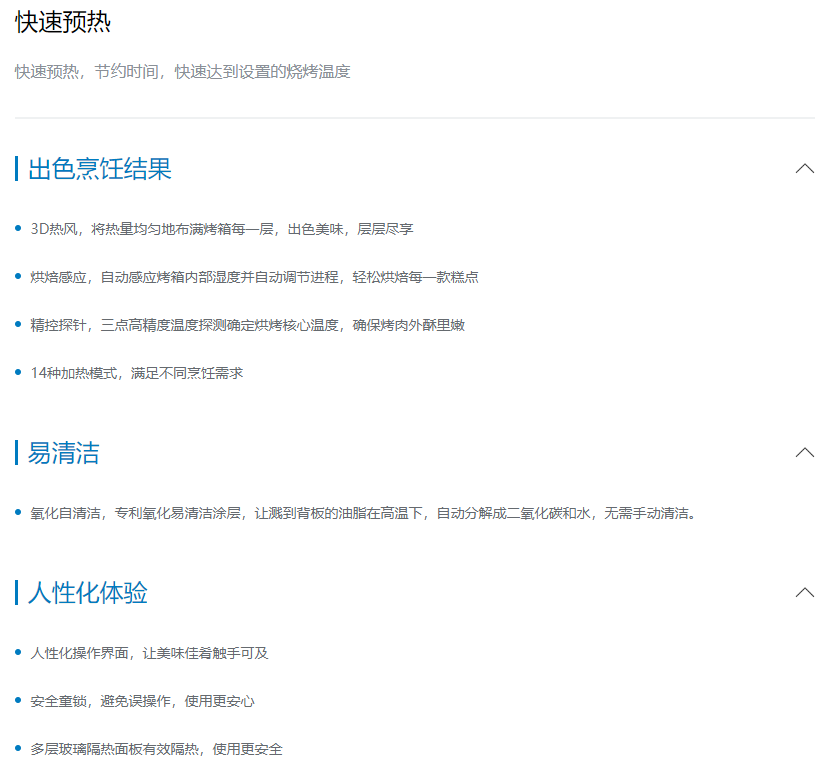Click the 人性化体验 section heading
The image size is (828, 772).
coord(88,593)
